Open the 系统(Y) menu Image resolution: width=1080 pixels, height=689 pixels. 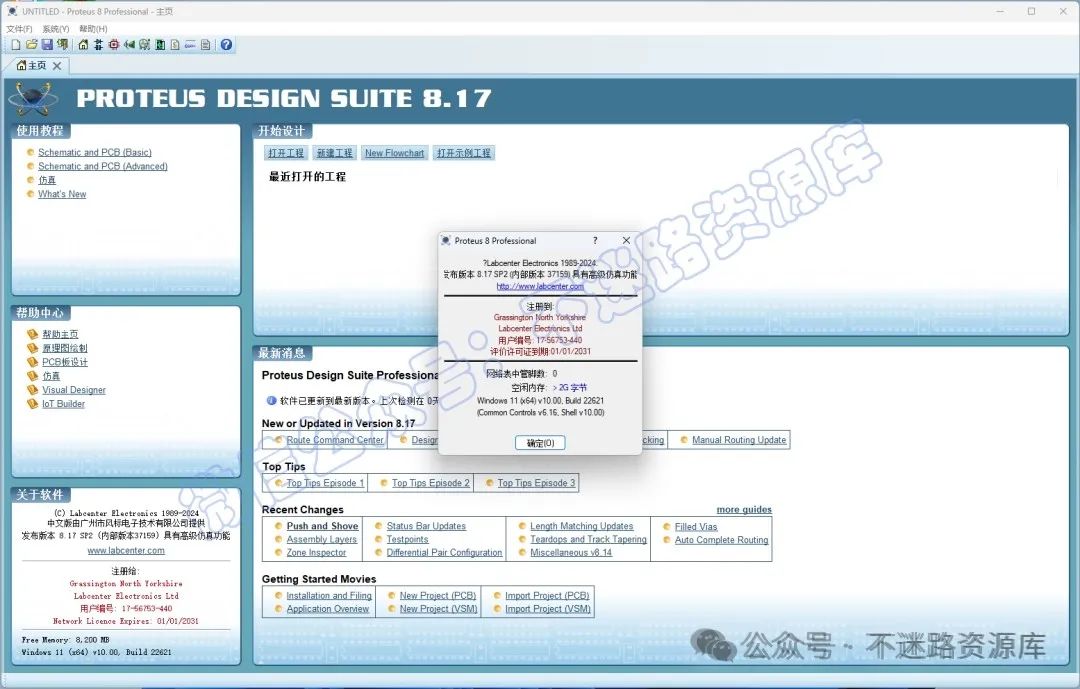pyautogui.click(x=56, y=29)
